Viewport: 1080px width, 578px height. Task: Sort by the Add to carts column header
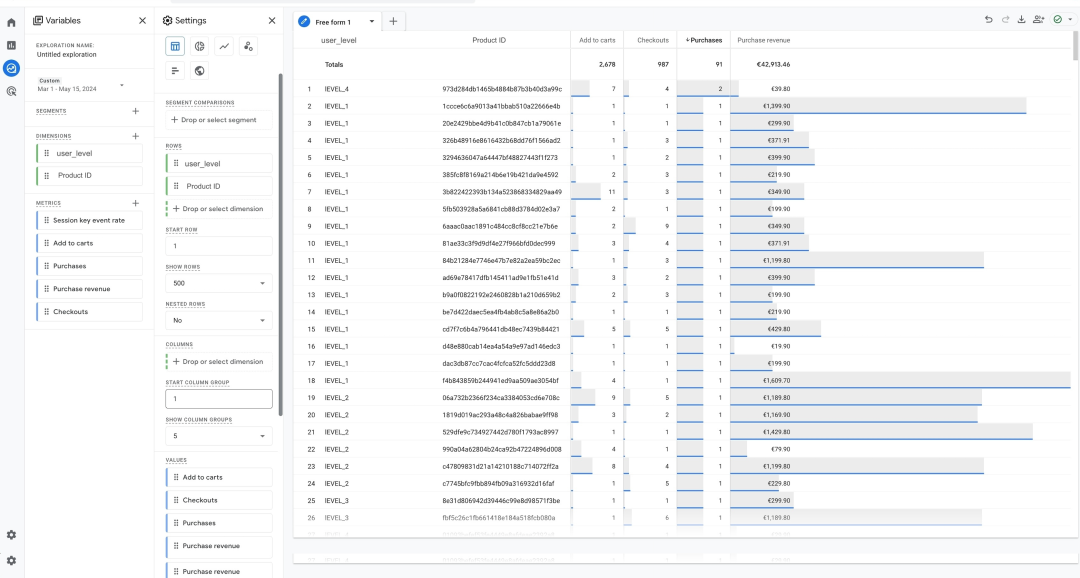(x=597, y=40)
